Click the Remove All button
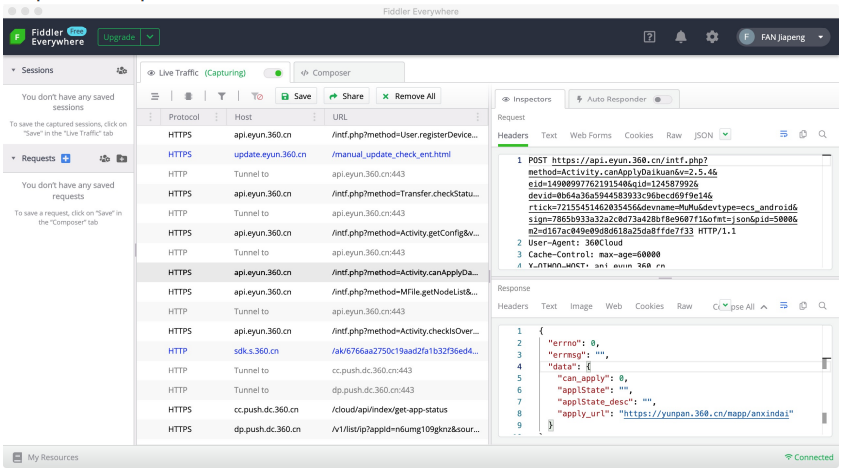Screen dimensions: 841x472 coord(410,96)
